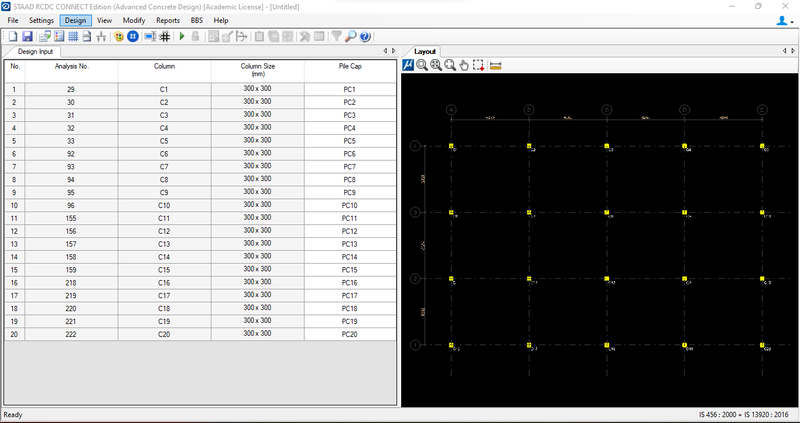Click right tab-scroll arrow in Design Input pane
The image size is (800, 423).
click(x=393, y=51)
